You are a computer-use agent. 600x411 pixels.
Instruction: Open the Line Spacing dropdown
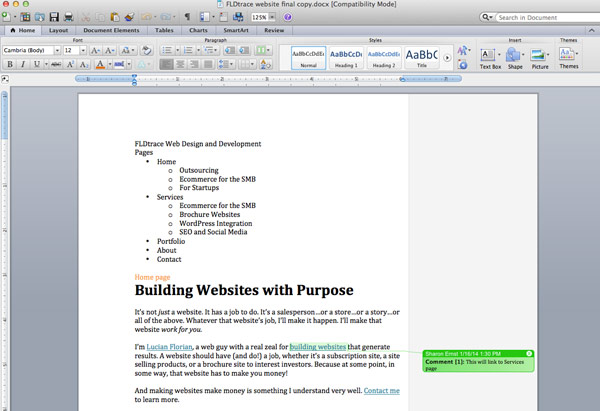point(226,64)
